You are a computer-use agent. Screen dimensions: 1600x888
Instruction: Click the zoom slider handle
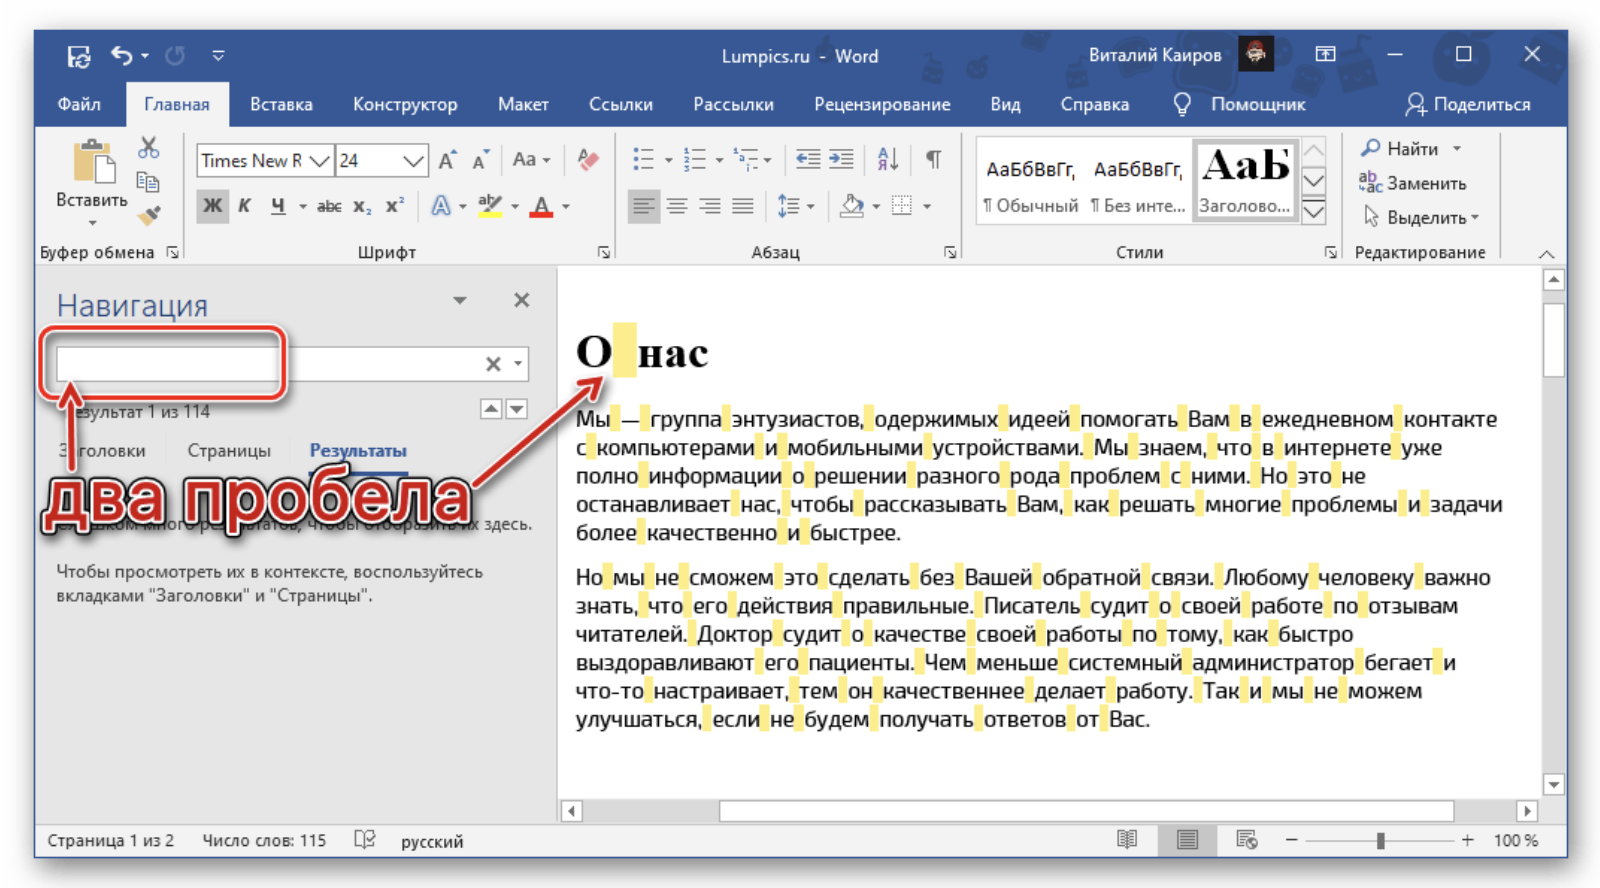pos(1380,841)
